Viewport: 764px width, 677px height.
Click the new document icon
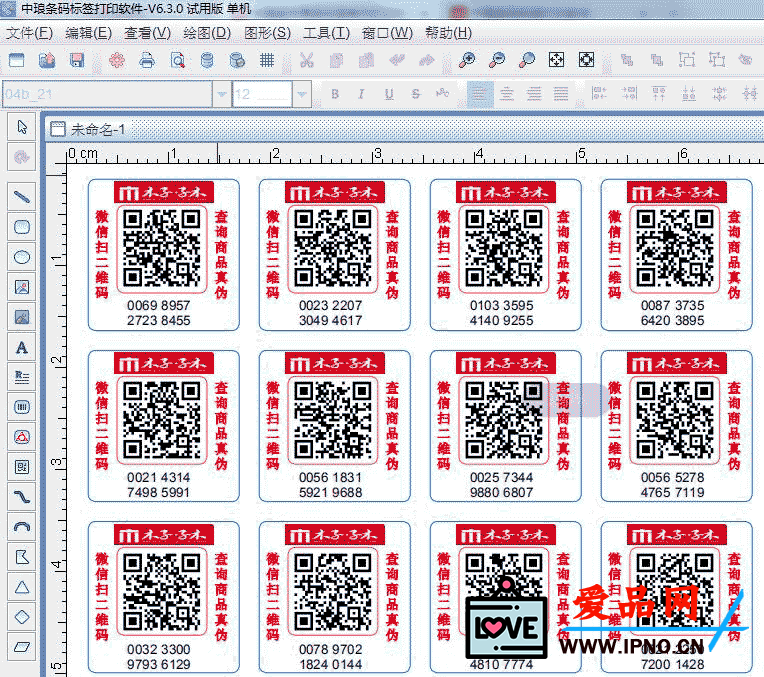coord(17,60)
